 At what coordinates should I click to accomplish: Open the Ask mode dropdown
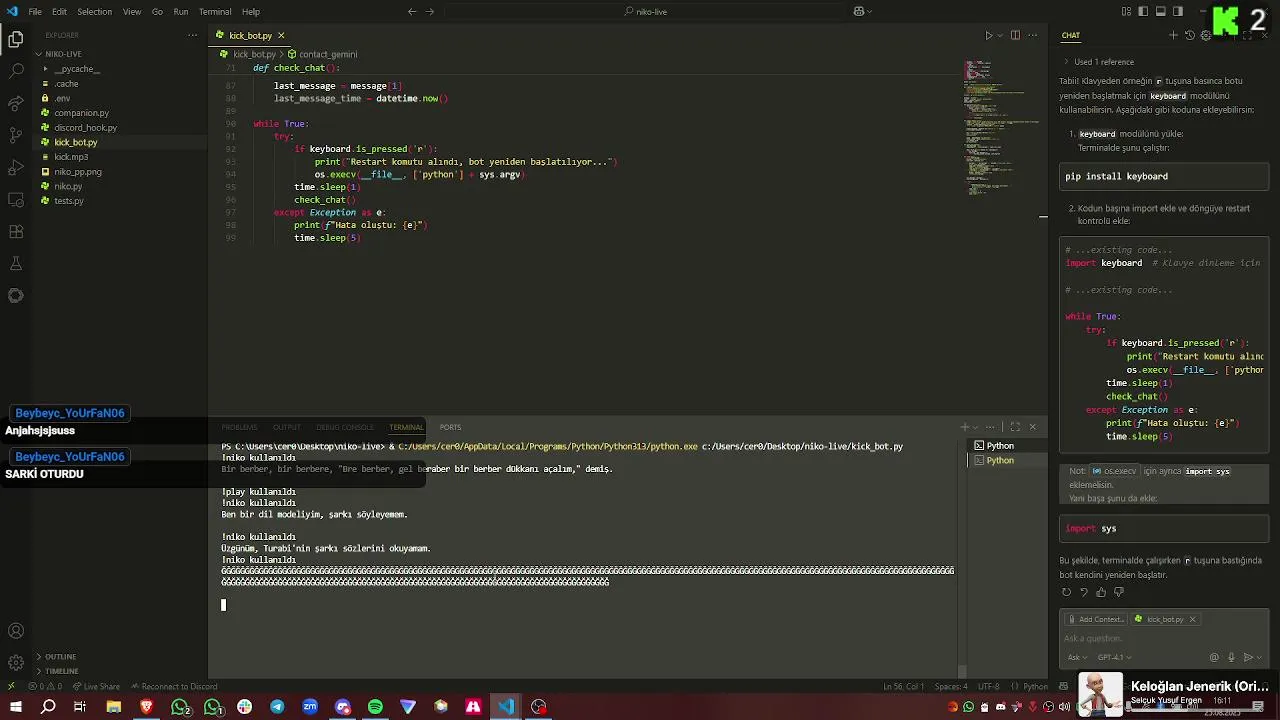[1077, 657]
